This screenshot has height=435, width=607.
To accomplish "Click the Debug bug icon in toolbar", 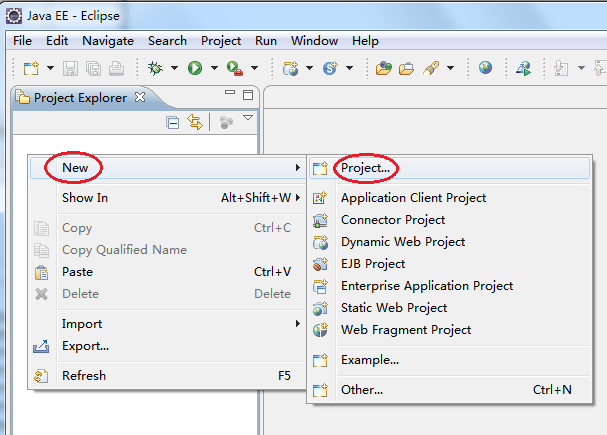I will point(155,69).
